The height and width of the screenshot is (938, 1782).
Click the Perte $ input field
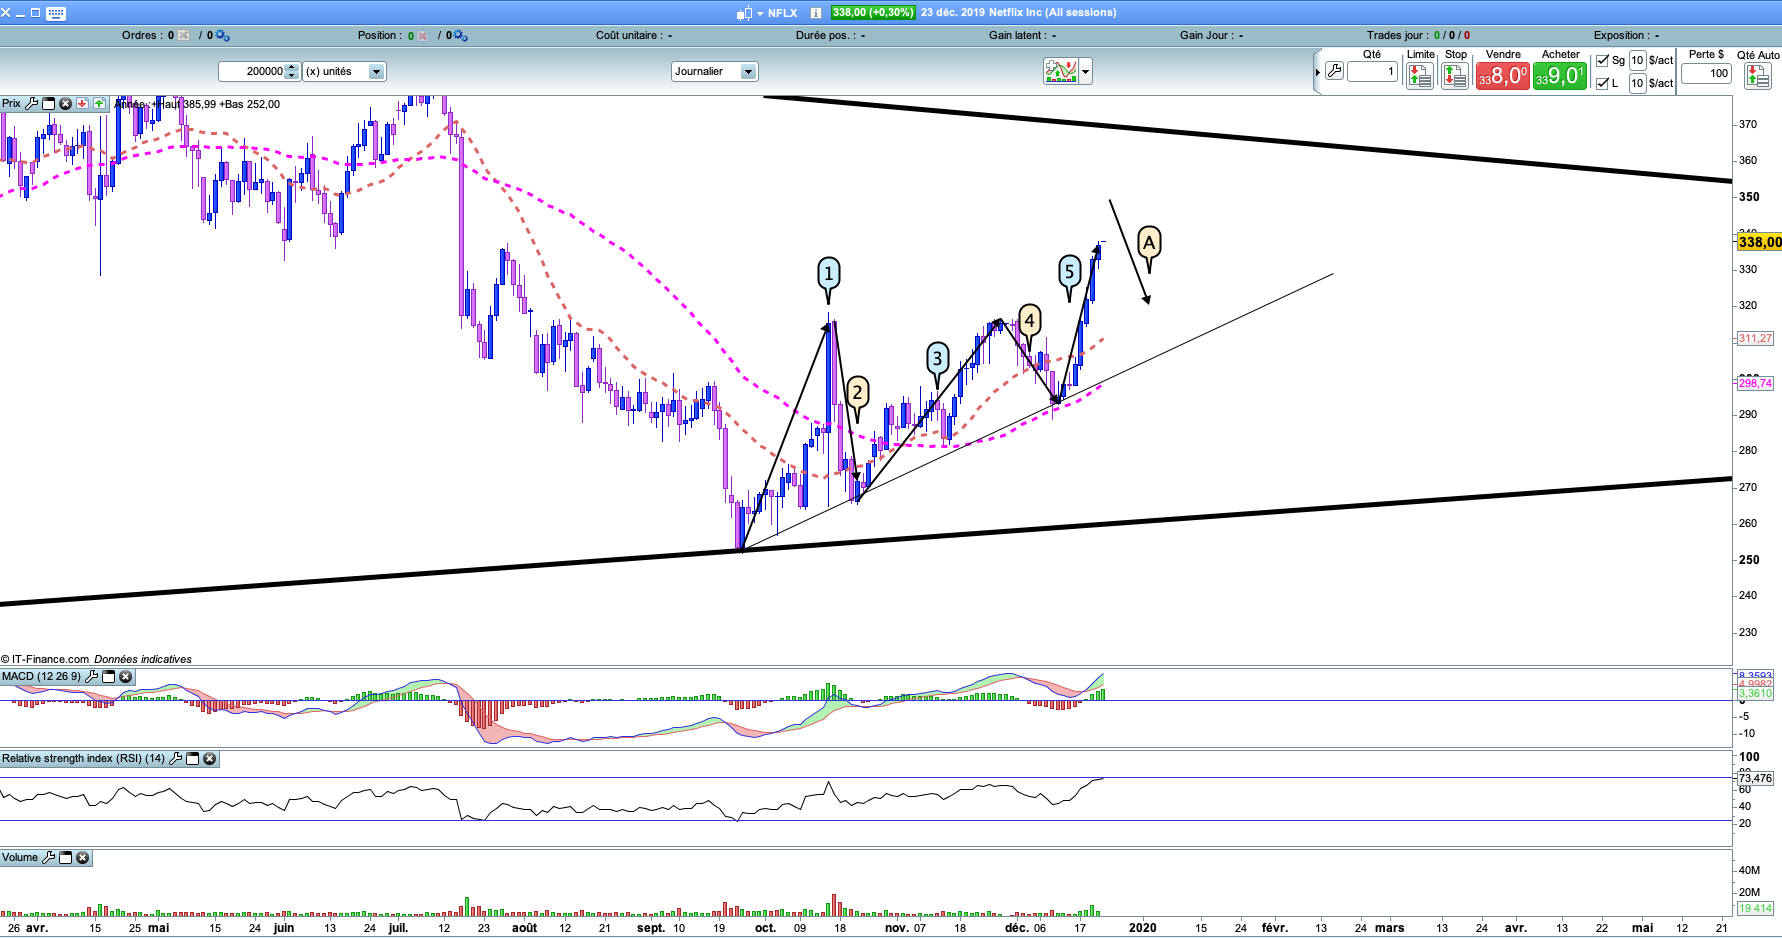click(1706, 73)
